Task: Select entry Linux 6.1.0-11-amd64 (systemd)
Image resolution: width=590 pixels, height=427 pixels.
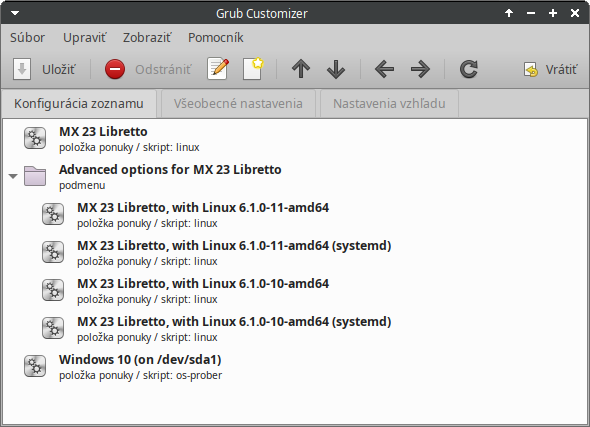Action: [295, 253]
